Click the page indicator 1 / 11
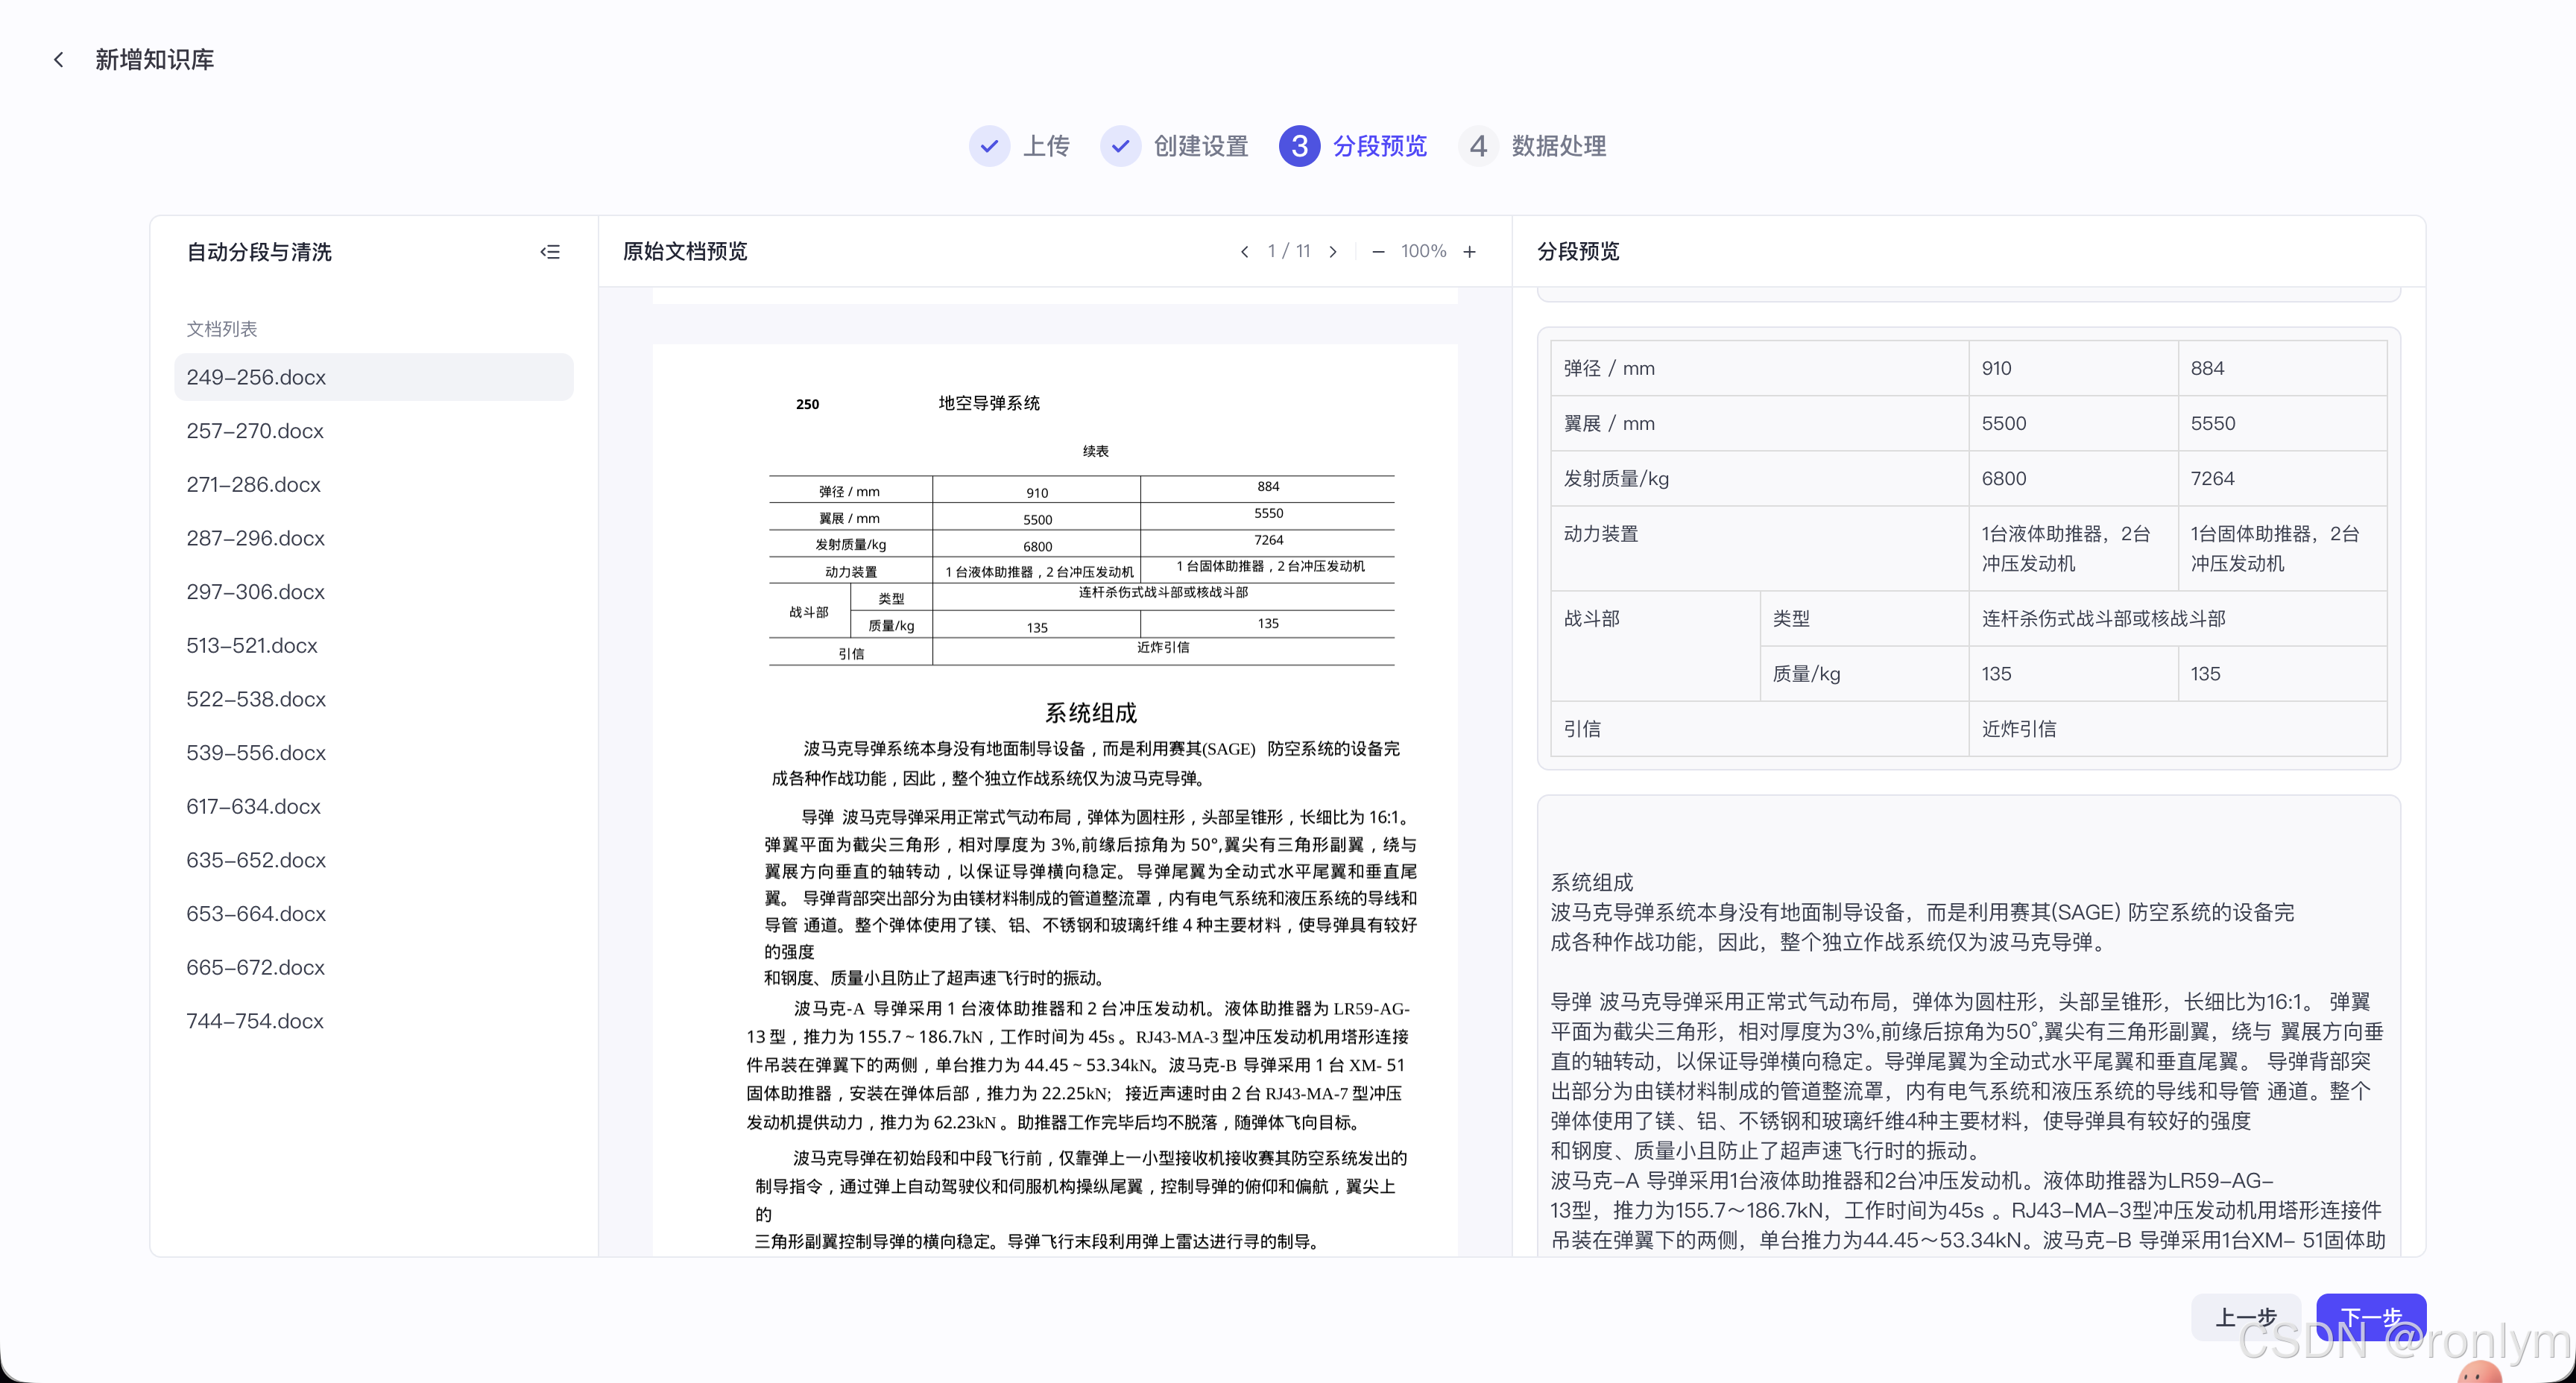This screenshot has height=1383, width=2576. pos(1288,251)
